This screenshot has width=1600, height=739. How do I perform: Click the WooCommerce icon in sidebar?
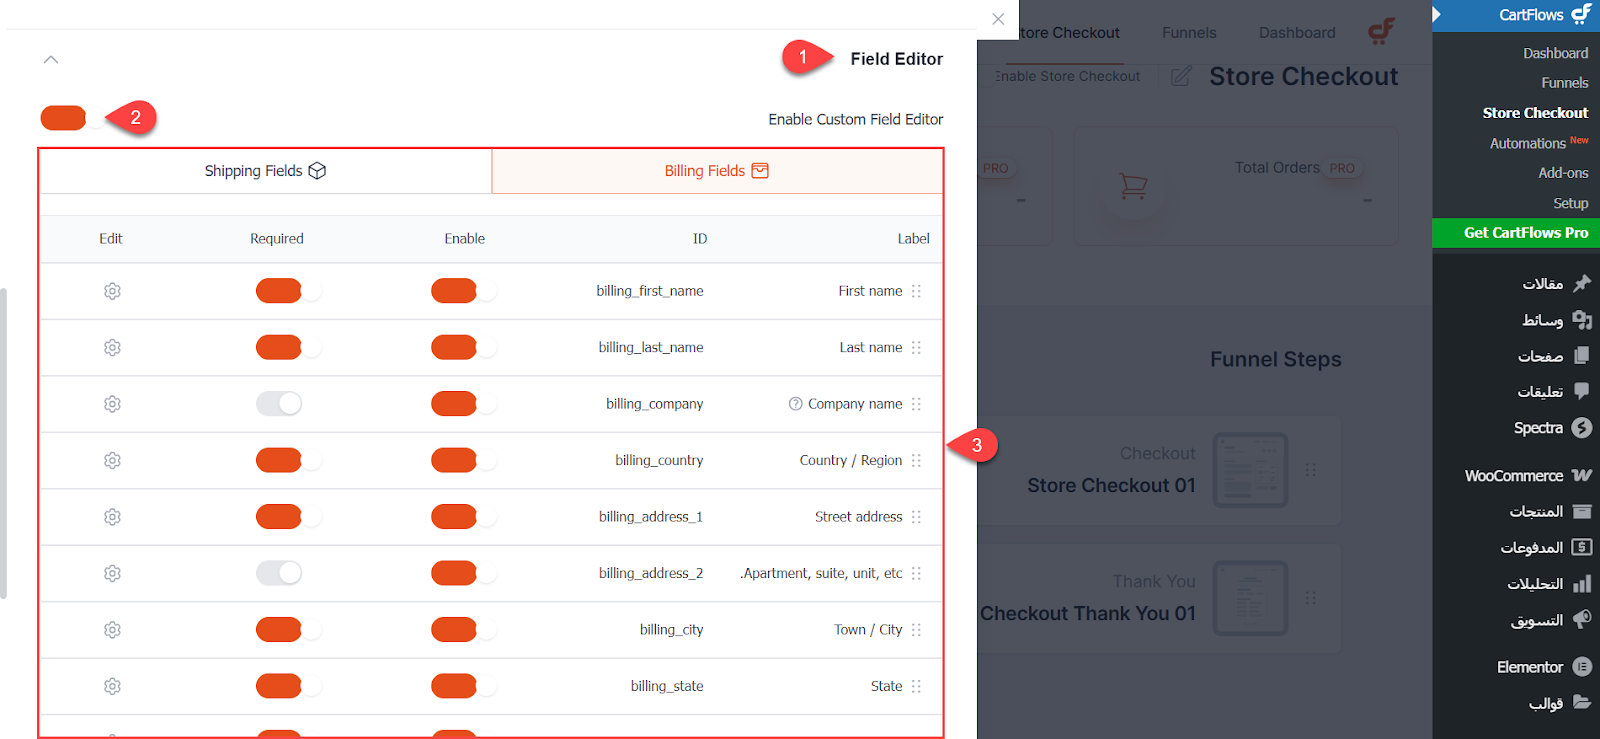[x=1581, y=475]
